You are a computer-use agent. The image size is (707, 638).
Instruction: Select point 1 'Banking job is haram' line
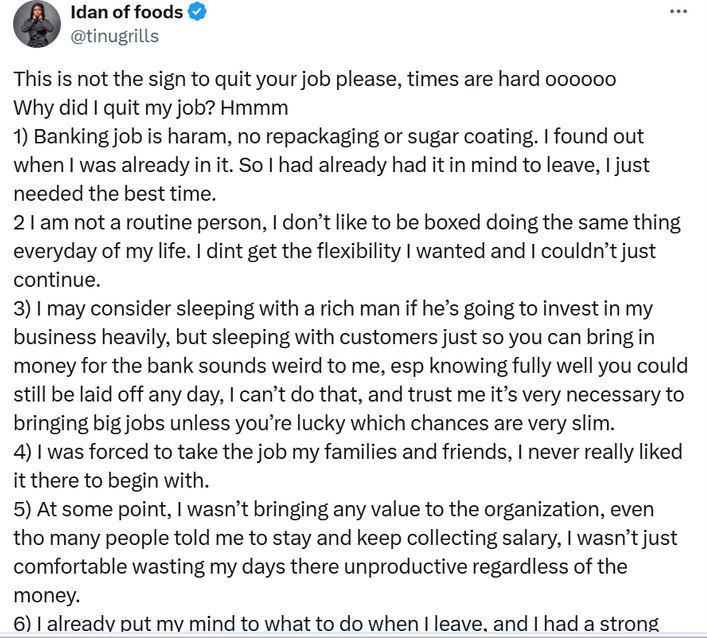pyautogui.click(x=329, y=137)
